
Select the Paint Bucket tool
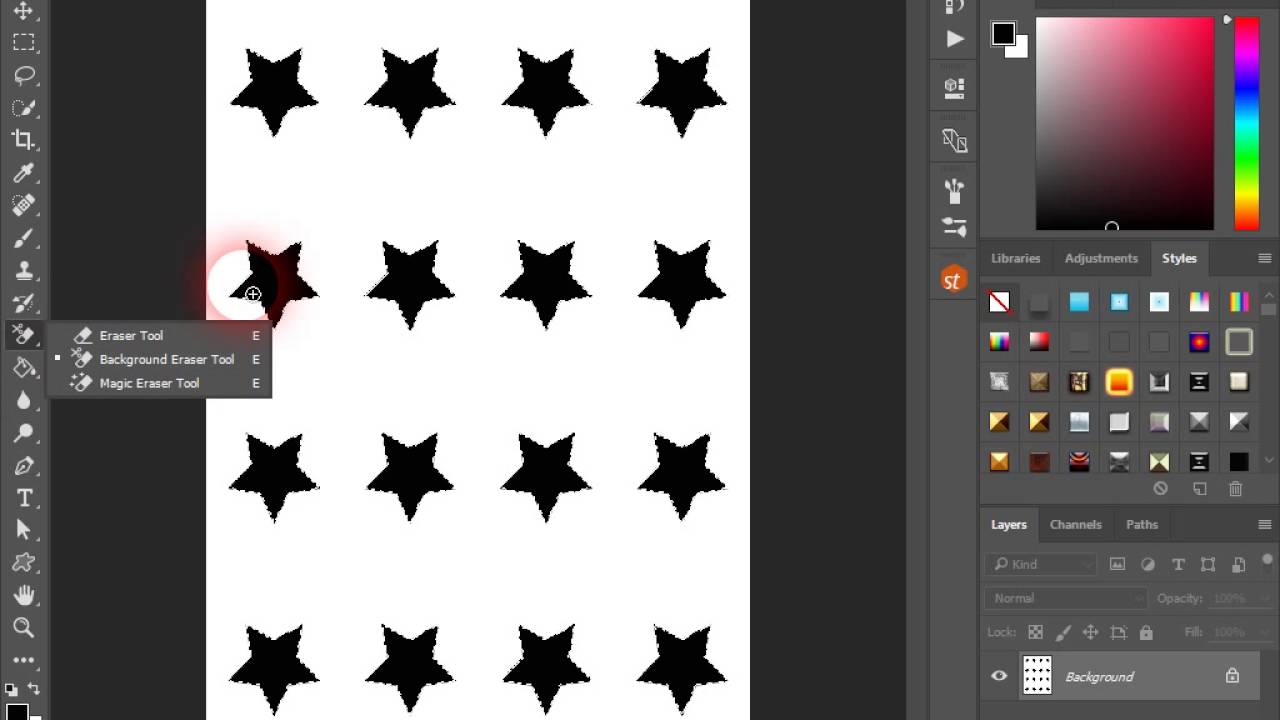pos(23,368)
